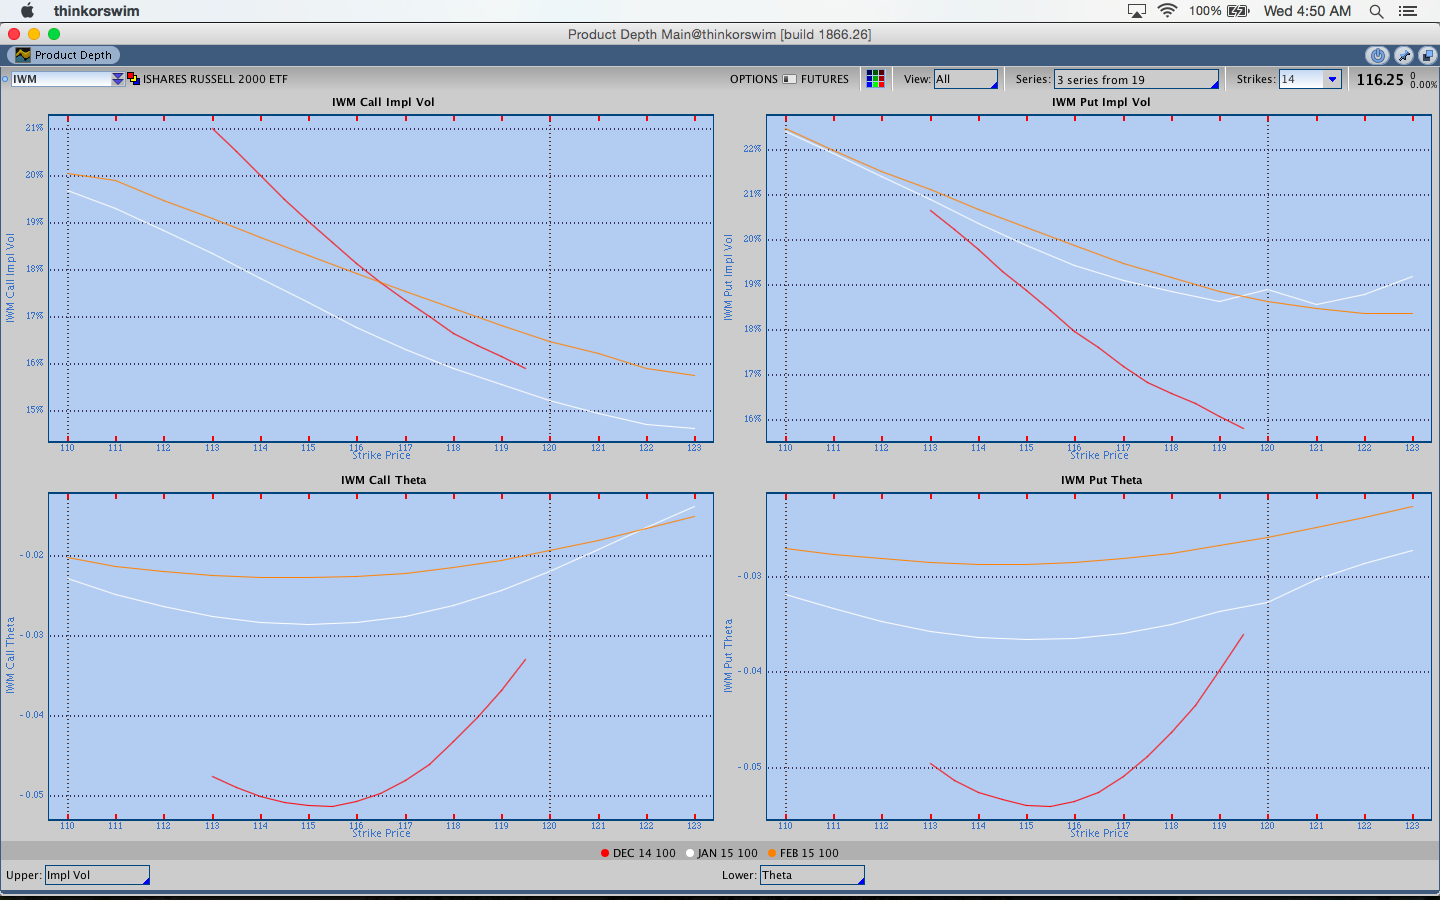Open Spotlight search in the menu bar
The image size is (1440, 900).
[x=1376, y=11]
